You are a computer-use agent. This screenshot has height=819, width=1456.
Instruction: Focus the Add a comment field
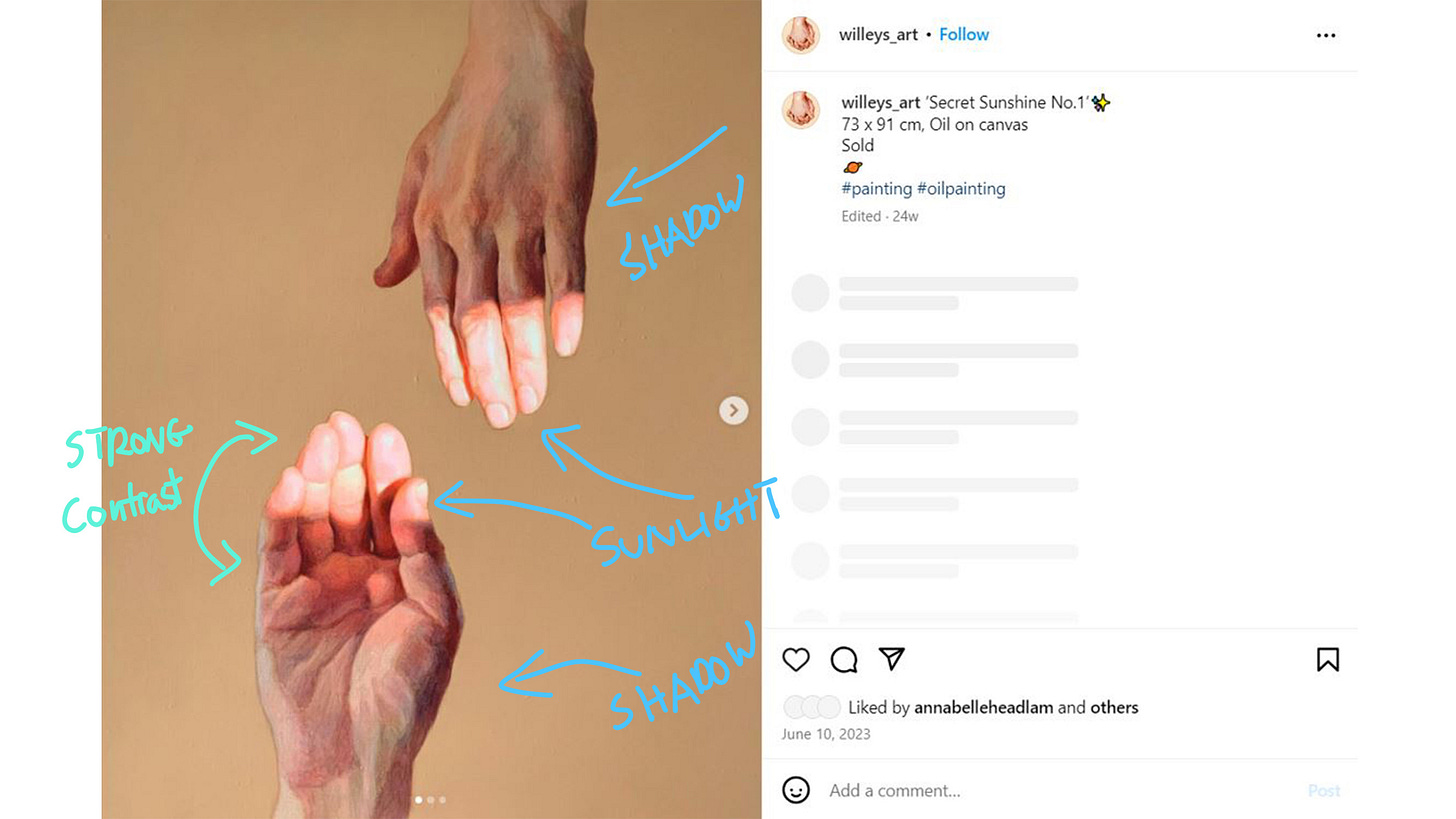tap(1060, 791)
